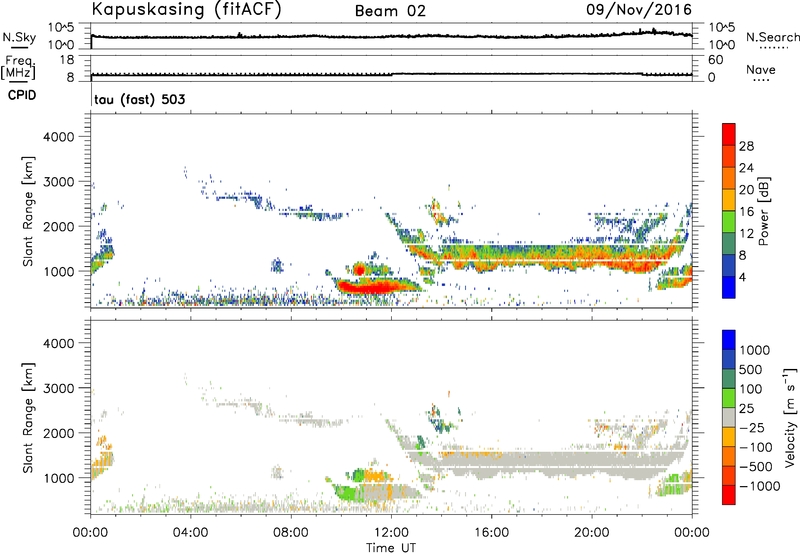The height and width of the screenshot is (554, 800).
Task: Click the "Power [dB]" color bar title
Action: coord(763,211)
